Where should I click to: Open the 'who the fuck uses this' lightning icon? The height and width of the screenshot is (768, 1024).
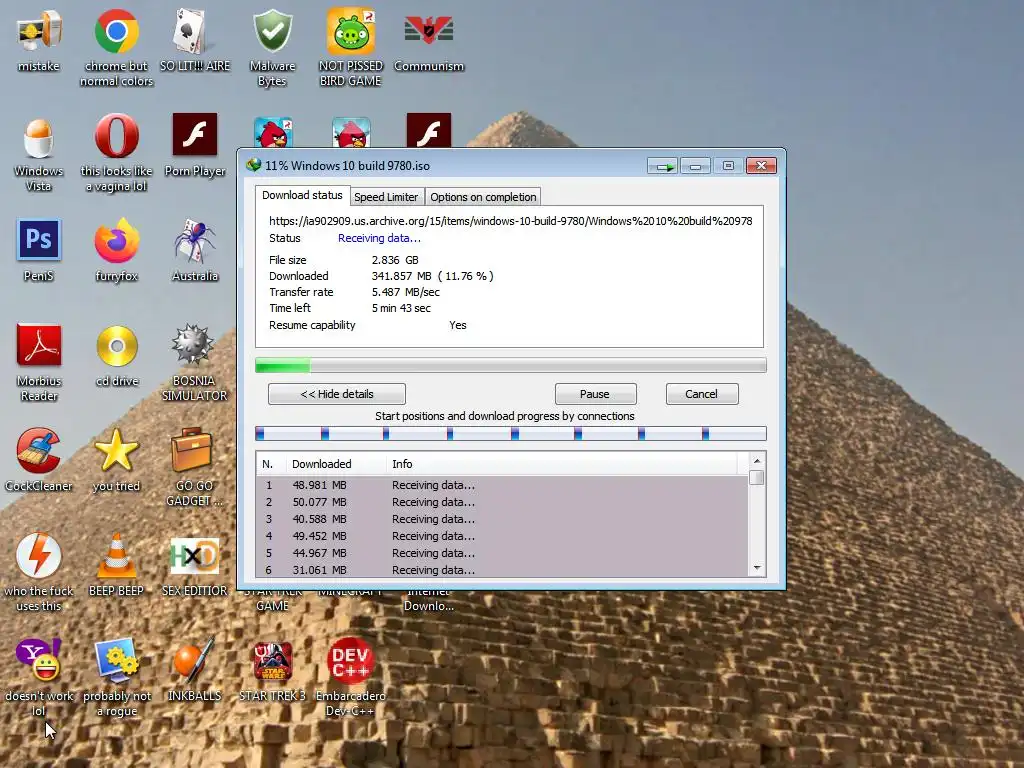tap(39, 556)
